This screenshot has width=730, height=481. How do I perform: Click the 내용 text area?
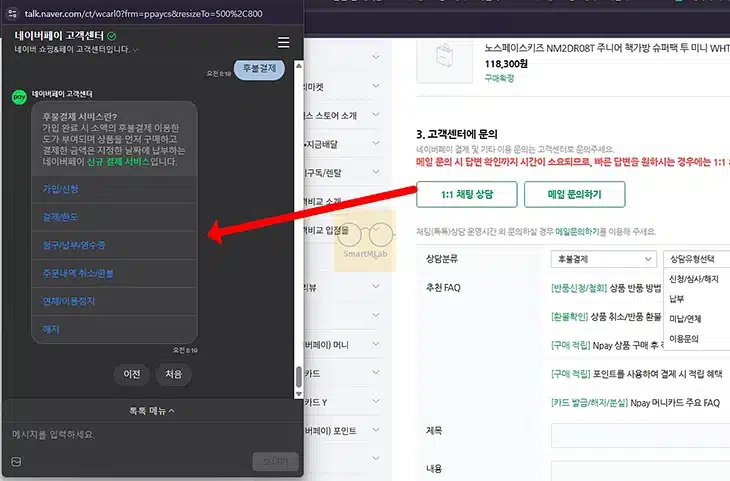pos(641,471)
